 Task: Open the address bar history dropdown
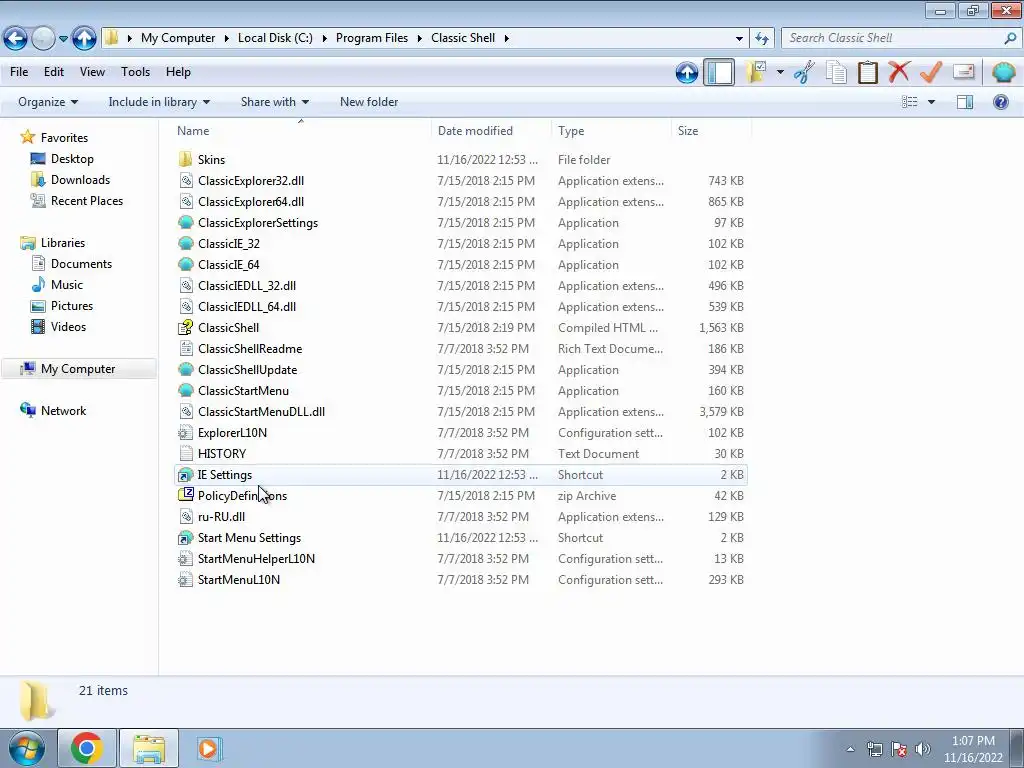pyautogui.click(x=739, y=39)
